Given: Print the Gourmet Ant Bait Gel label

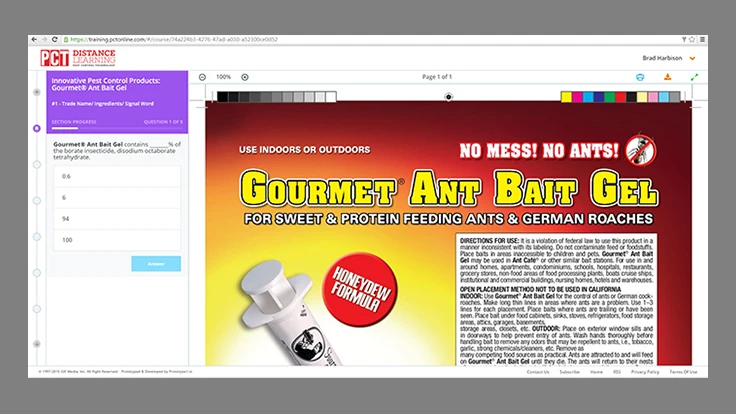Looking at the screenshot, I should 640,77.
